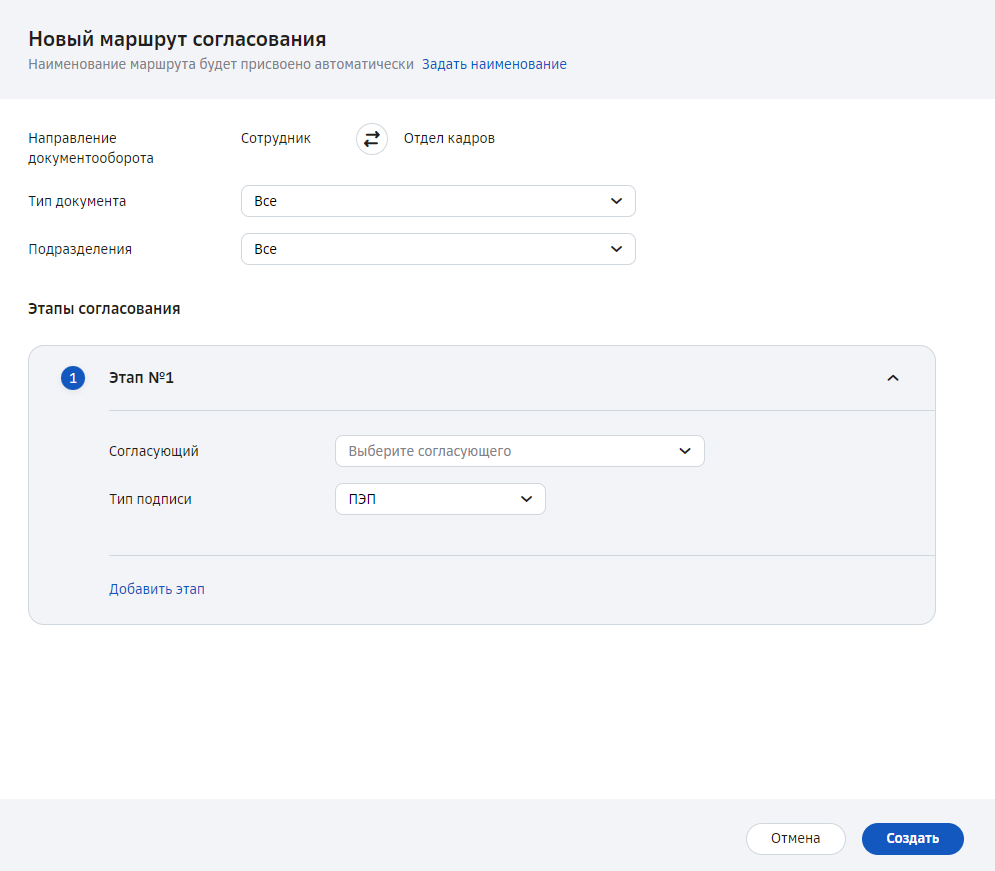Collapse Этап №1 with chevron
Image resolution: width=995 pixels, height=871 pixels.
pyautogui.click(x=893, y=378)
